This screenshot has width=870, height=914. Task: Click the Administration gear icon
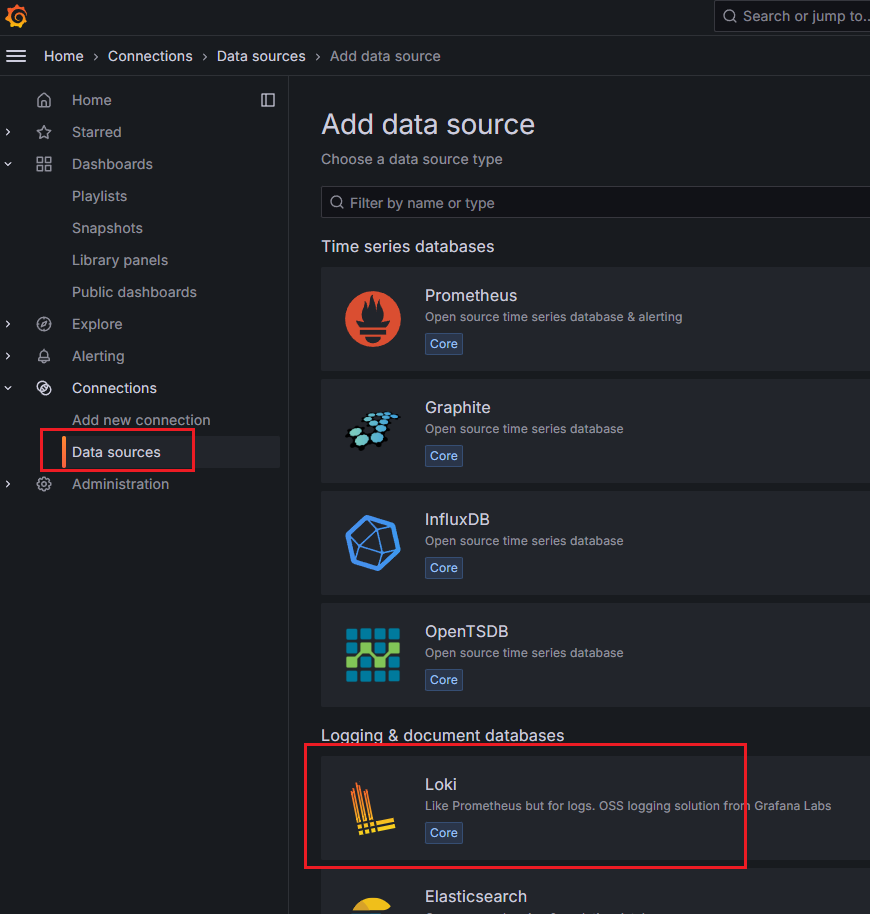click(44, 484)
